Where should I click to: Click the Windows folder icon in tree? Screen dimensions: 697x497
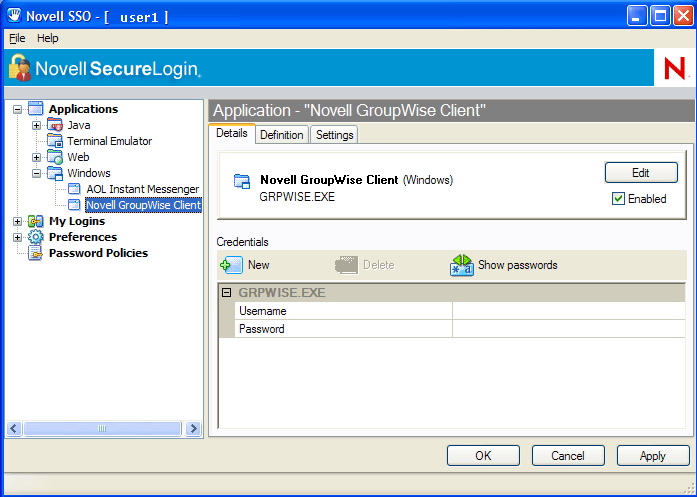(x=55, y=173)
